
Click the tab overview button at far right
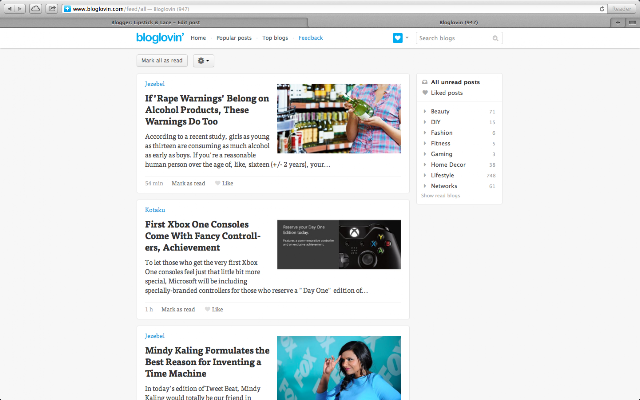point(632,22)
